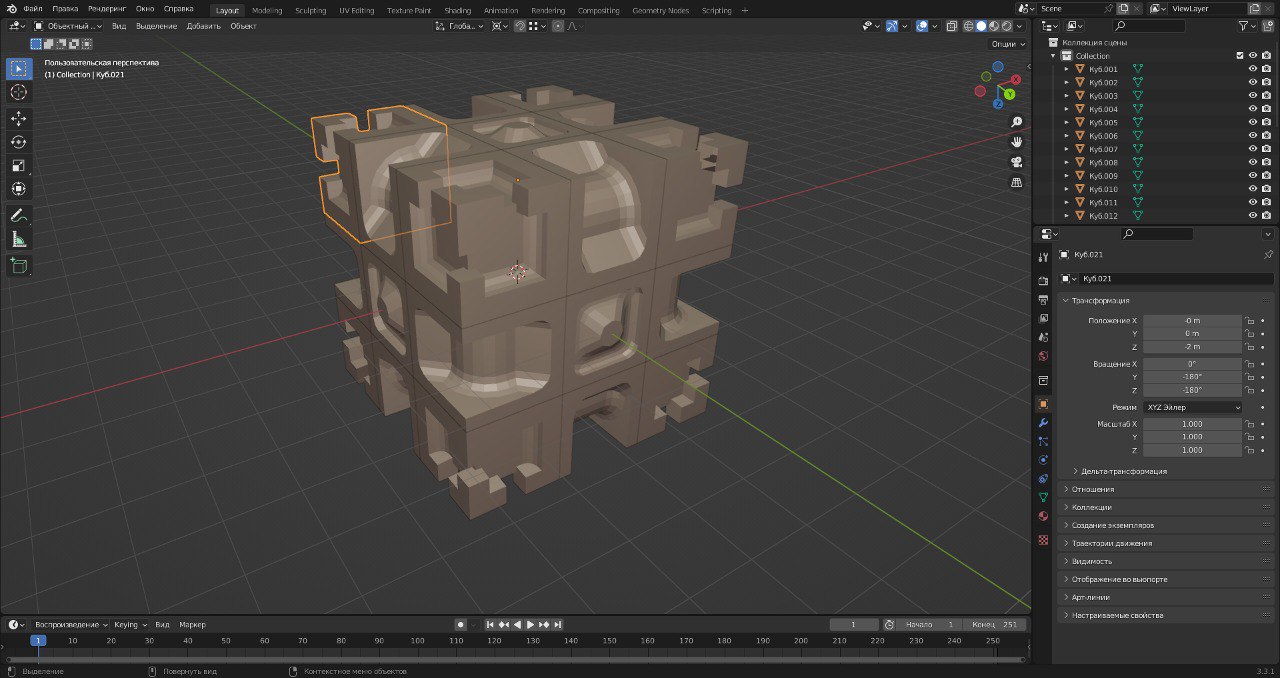The width and height of the screenshot is (1280, 678).
Task: Toggle lock on Положение X
Action: click(1248, 320)
